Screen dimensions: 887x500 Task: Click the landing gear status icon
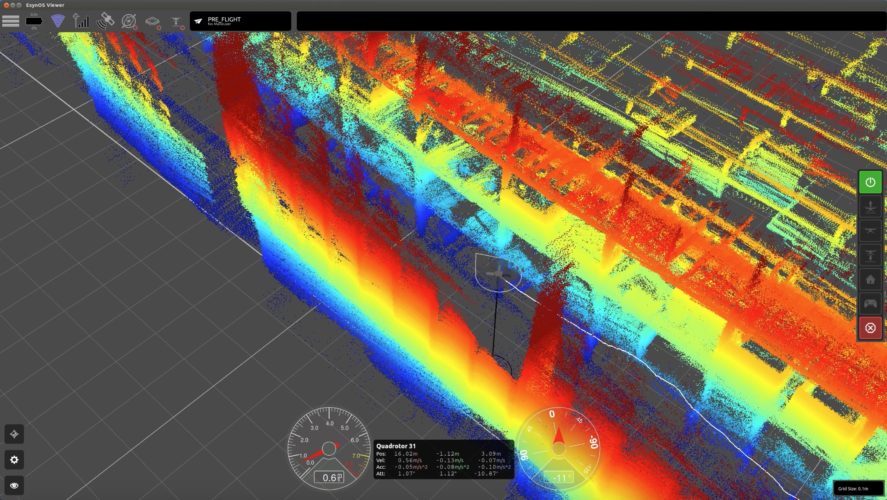point(177,22)
